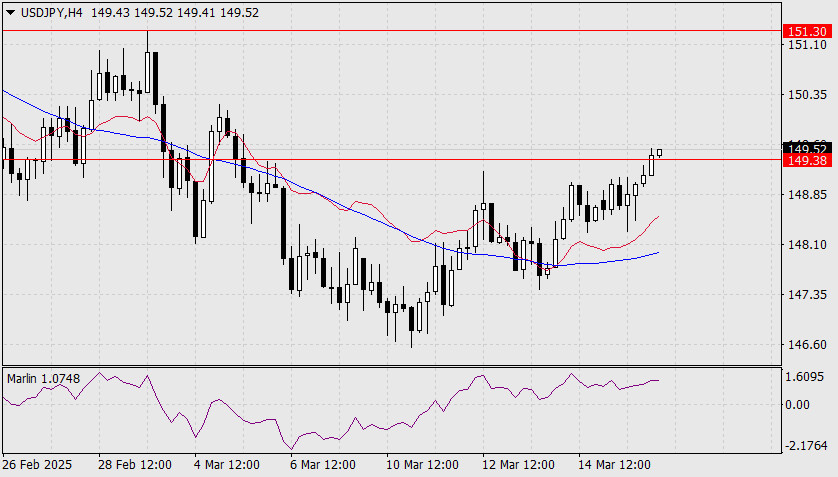The image size is (838, 477).
Task: Click the red 151.30 price level label
Action: point(807,32)
